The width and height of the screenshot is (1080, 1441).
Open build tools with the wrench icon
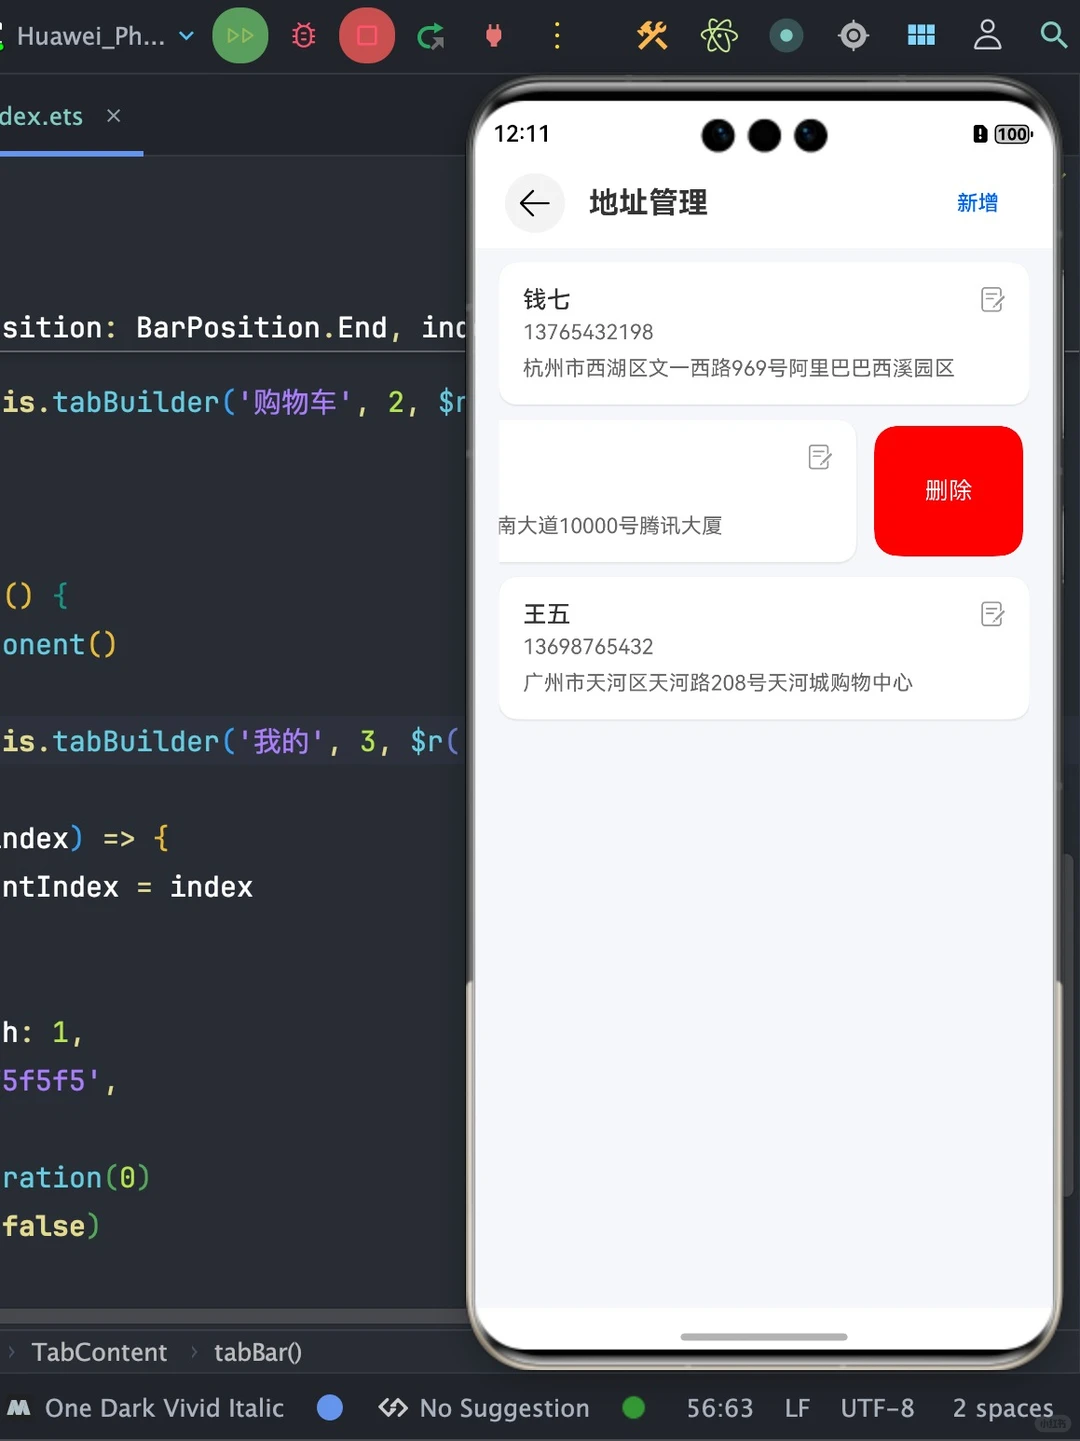click(651, 35)
